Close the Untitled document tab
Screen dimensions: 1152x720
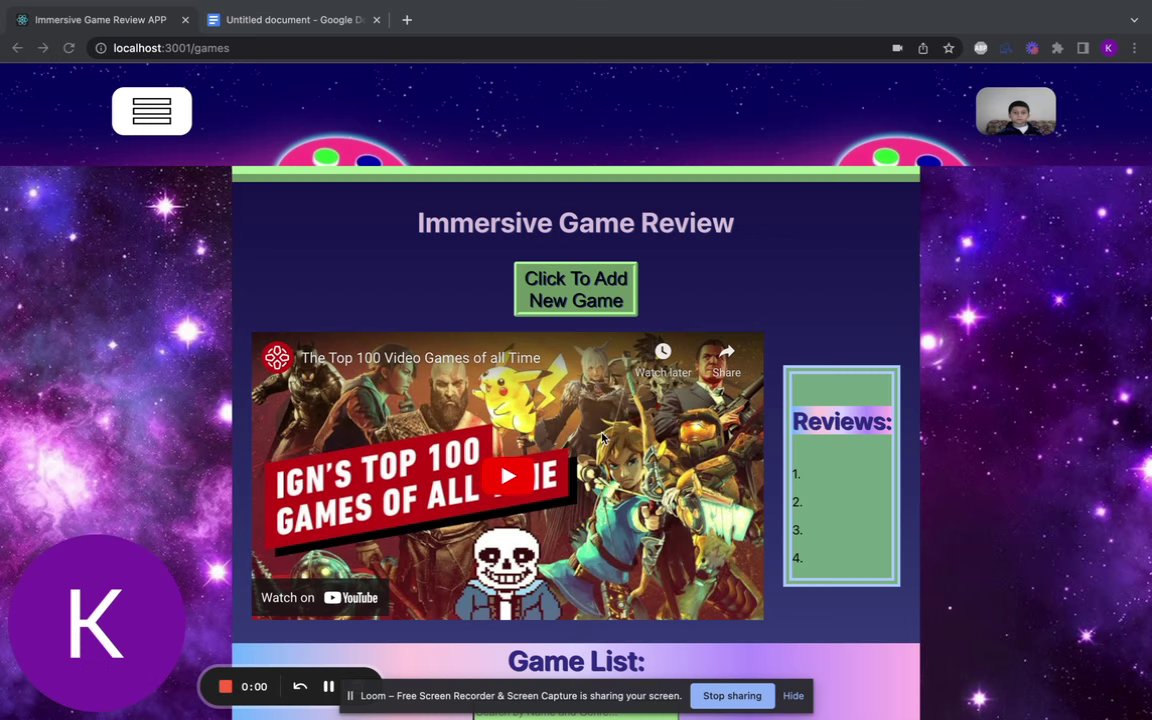(x=376, y=20)
